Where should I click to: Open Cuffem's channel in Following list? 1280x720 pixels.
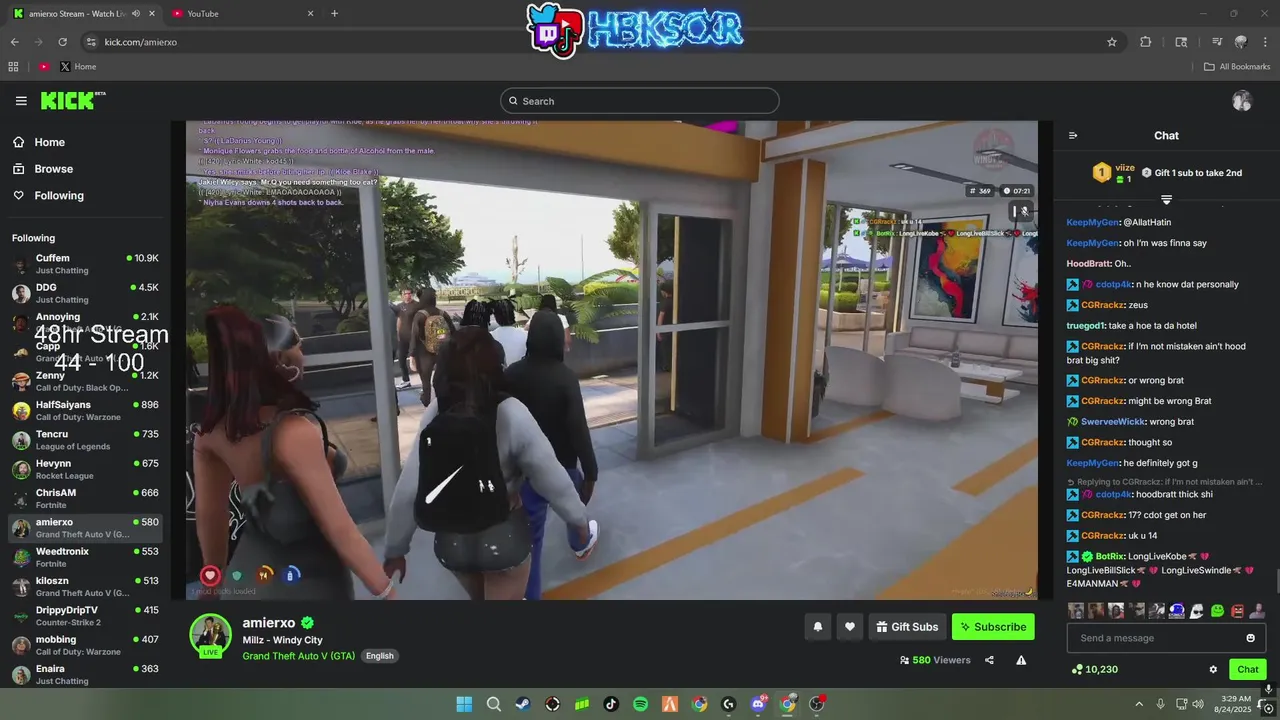click(85, 264)
